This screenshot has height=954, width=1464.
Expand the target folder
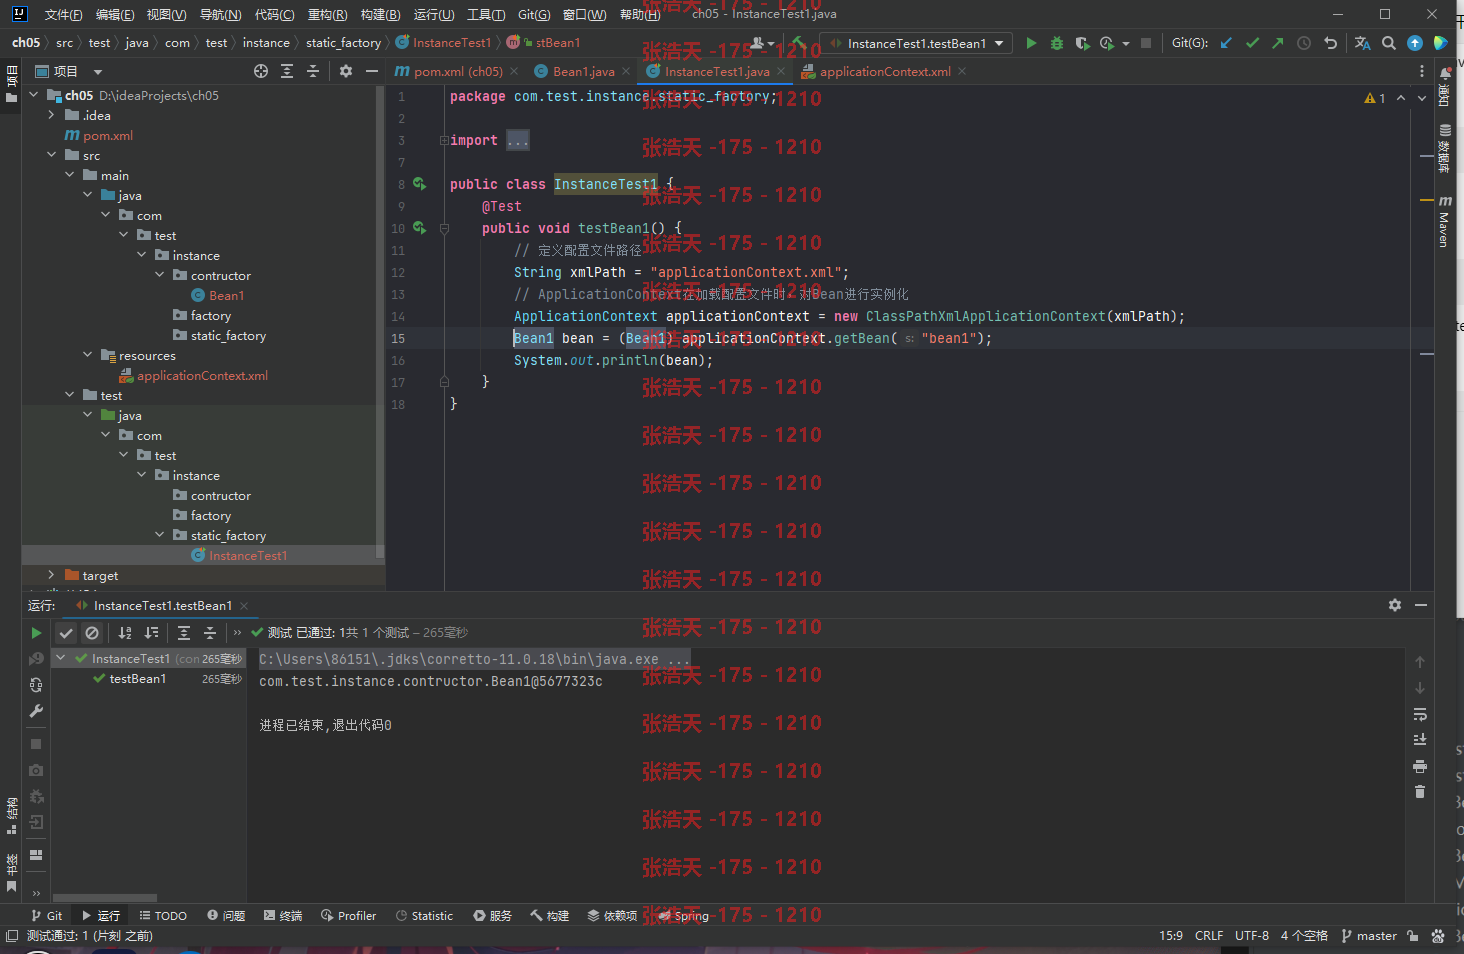[52, 575]
